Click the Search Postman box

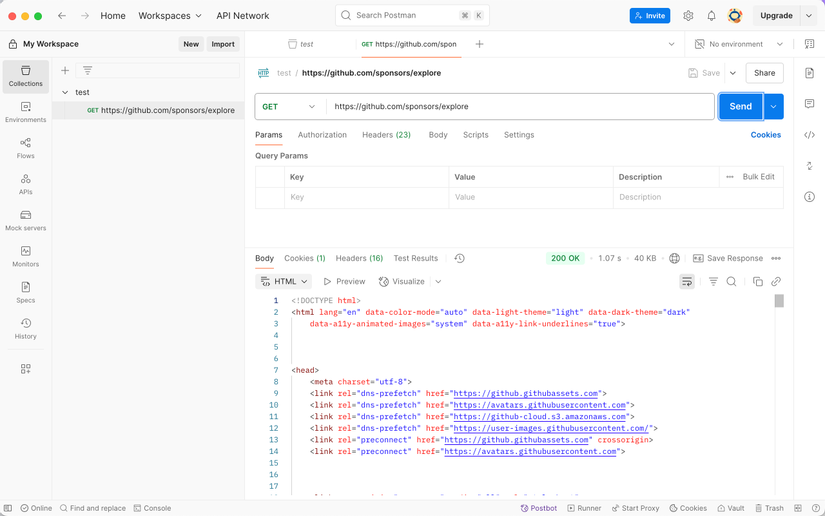412,16
